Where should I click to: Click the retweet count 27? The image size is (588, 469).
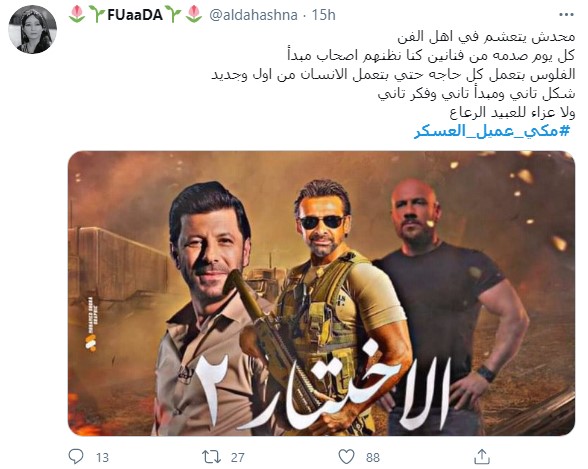tap(237, 457)
